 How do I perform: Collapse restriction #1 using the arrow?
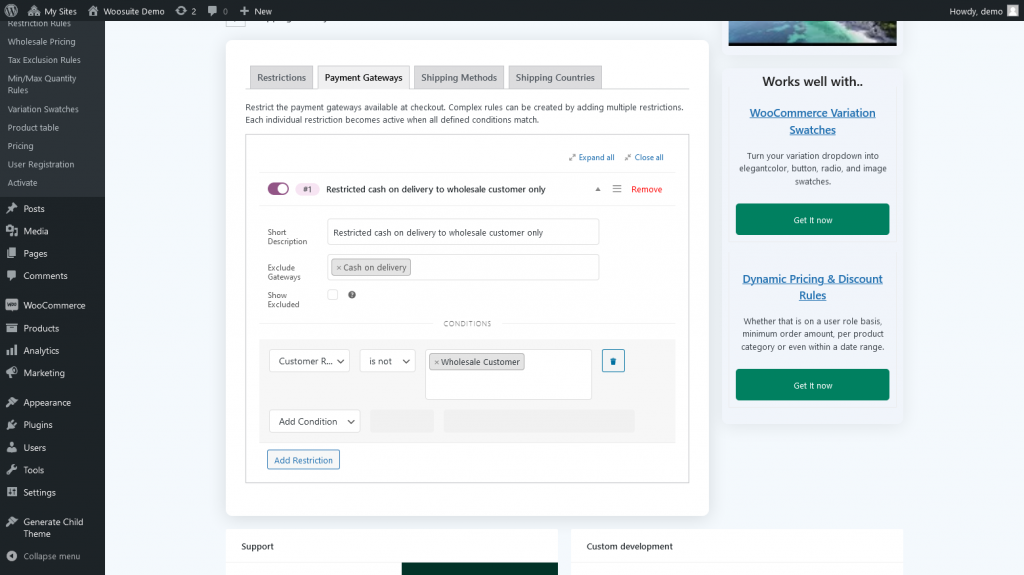pos(598,189)
